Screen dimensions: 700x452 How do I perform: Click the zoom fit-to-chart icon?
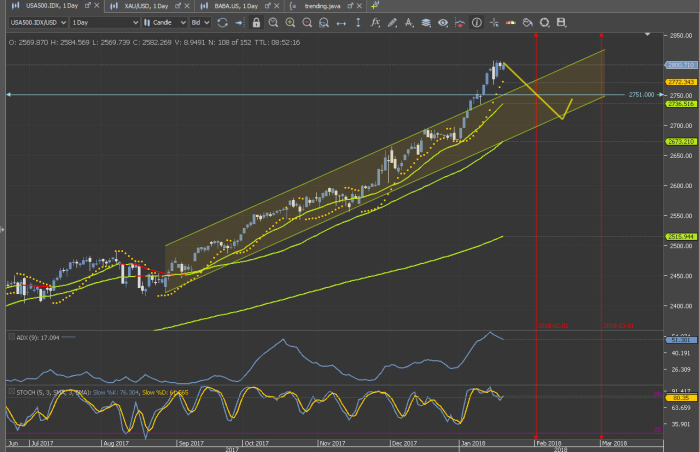[324, 22]
